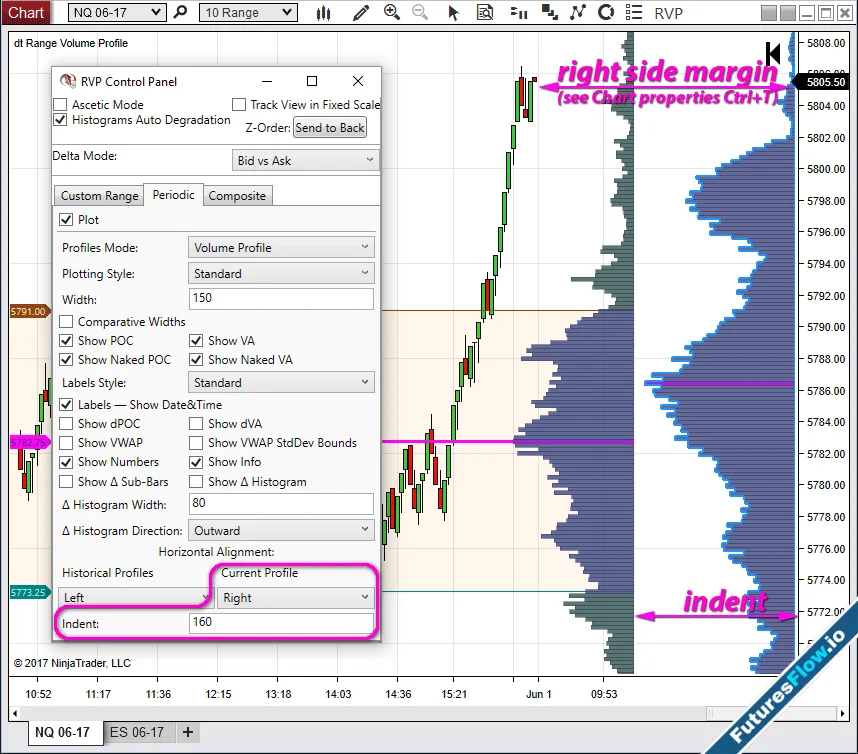Image resolution: width=858 pixels, height=754 pixels.
Task: Switch to Custom Range tab
Action: pyautogui.click(x=99, y=196)
